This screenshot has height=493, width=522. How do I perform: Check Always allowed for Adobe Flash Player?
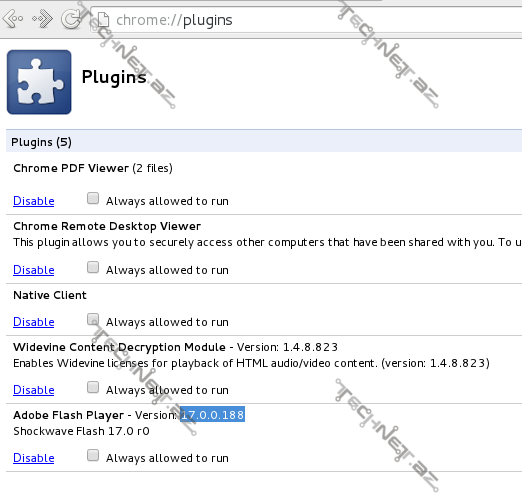(x=93, y=455)
